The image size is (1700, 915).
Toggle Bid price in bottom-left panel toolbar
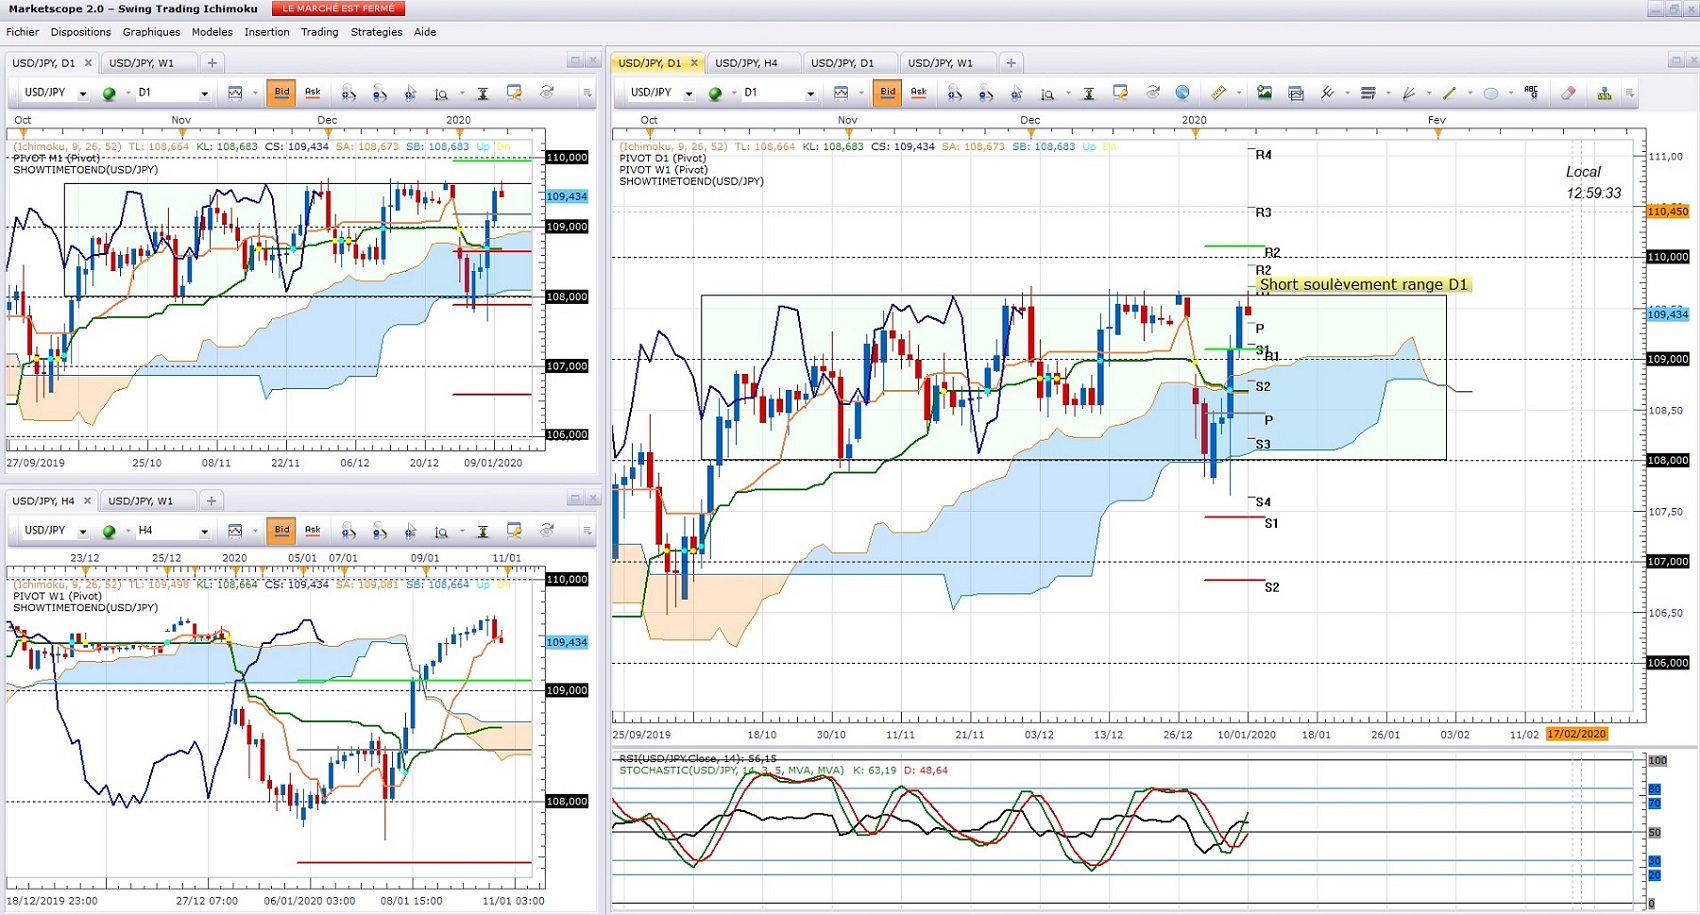pyautogui.click(x=282, y=531)
